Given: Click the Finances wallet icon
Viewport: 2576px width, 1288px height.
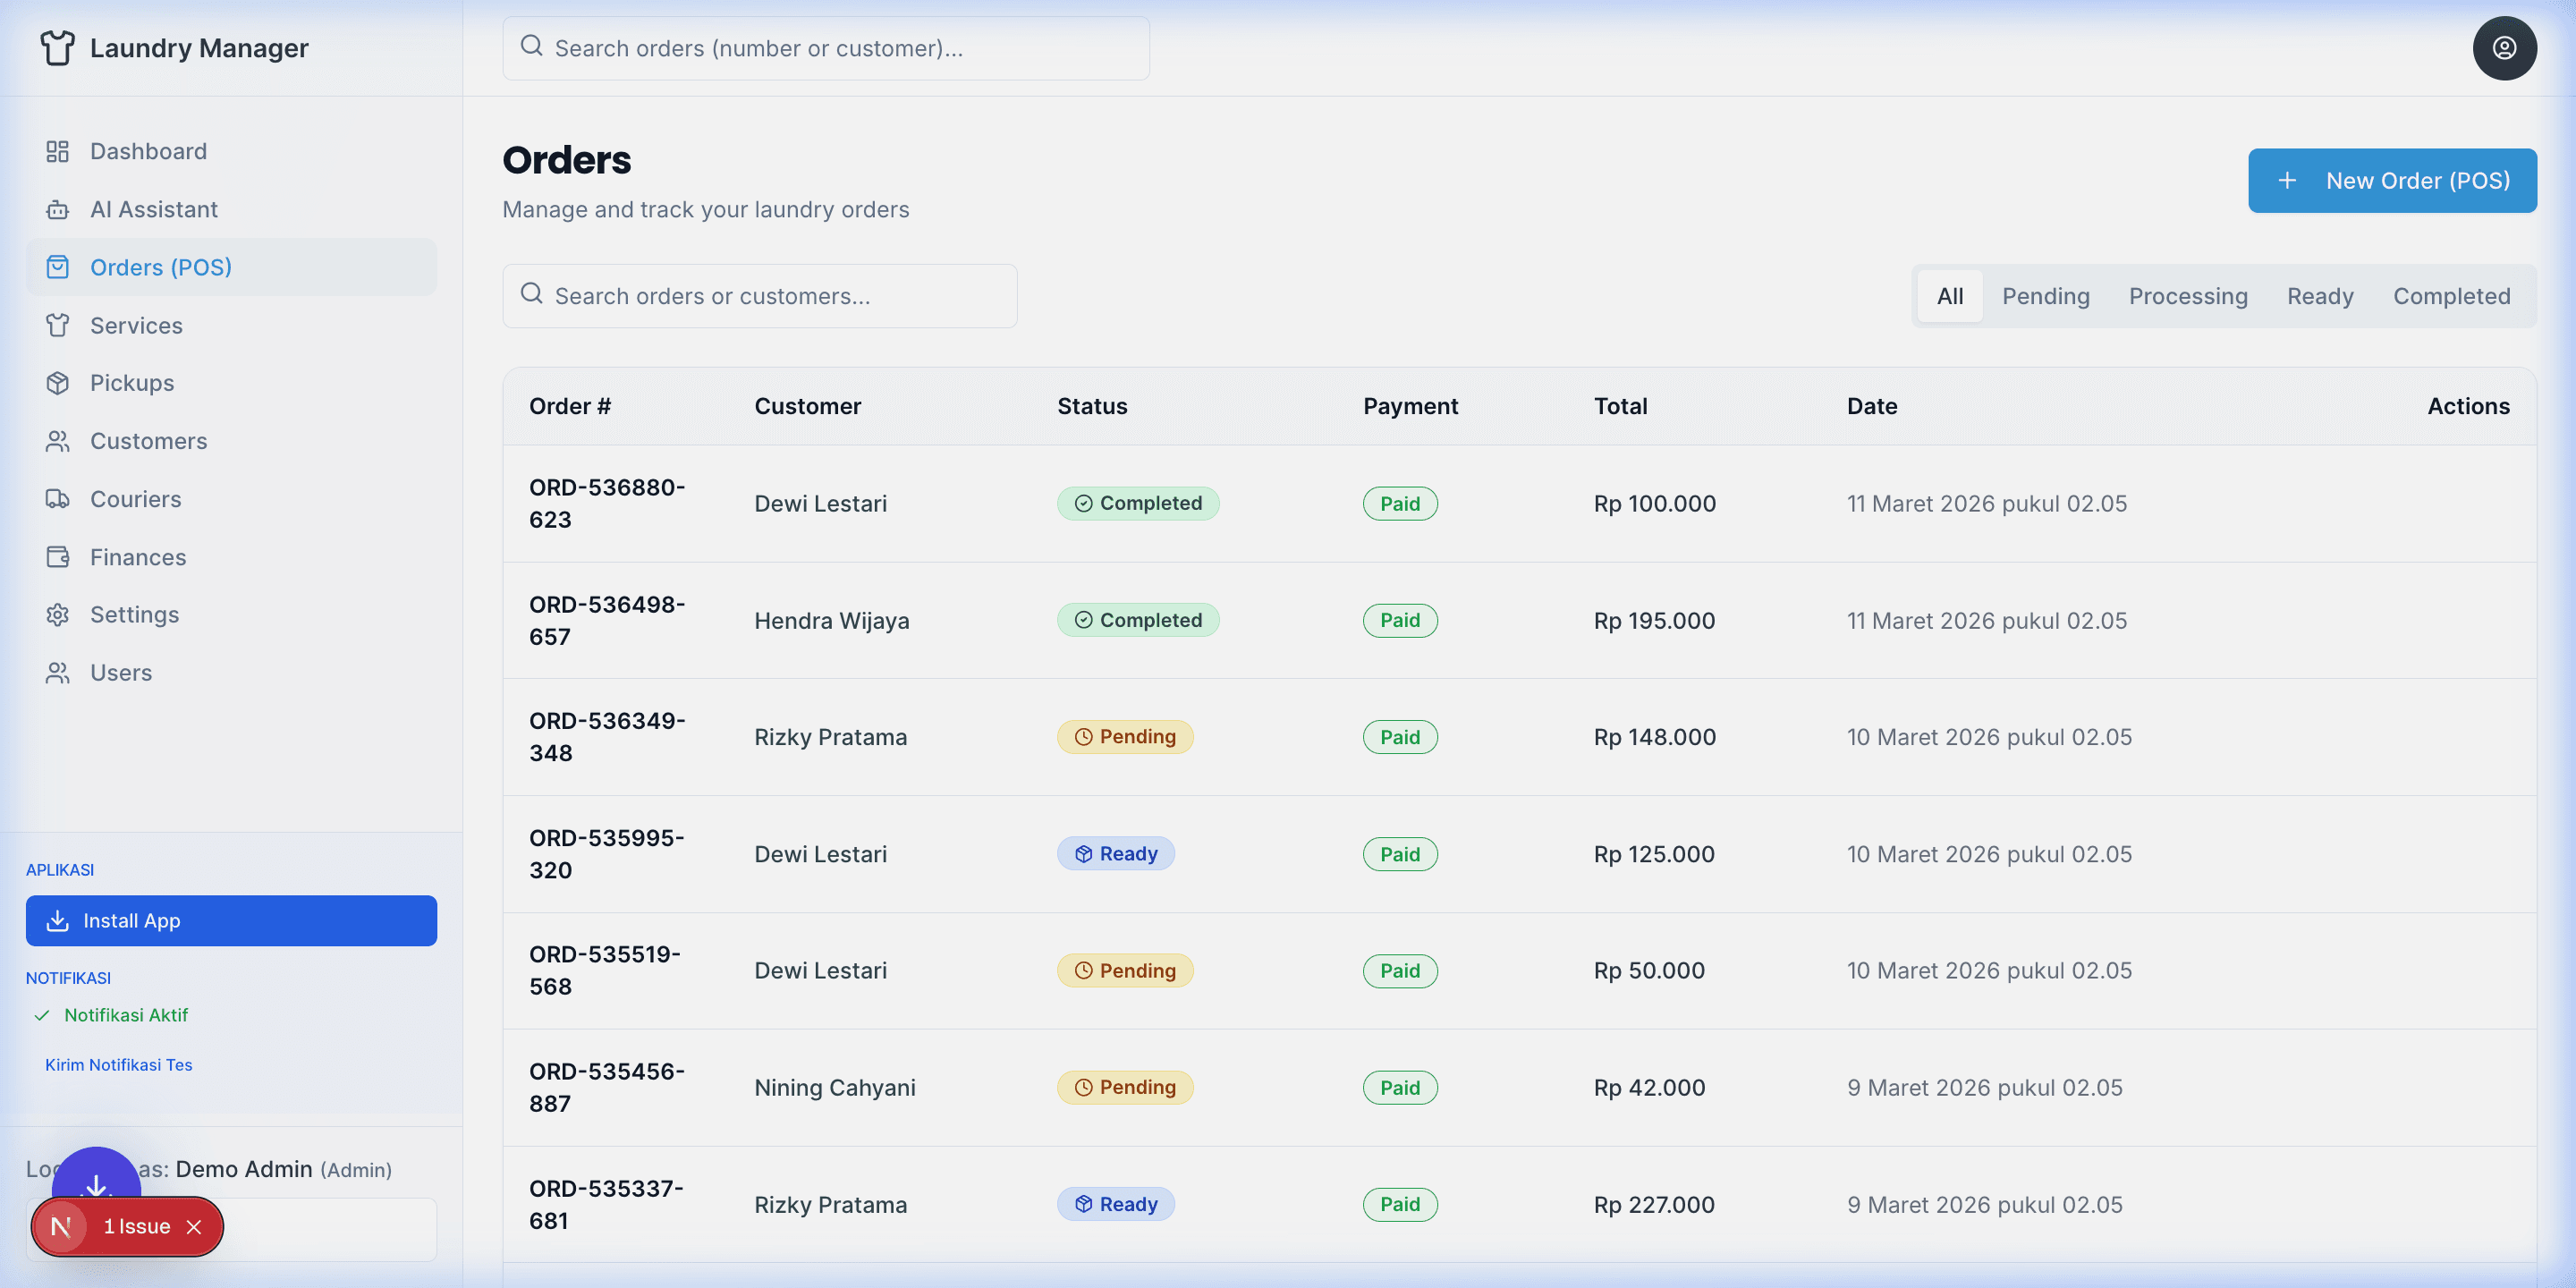Looking at the screenshot, I should coord(57,557).
